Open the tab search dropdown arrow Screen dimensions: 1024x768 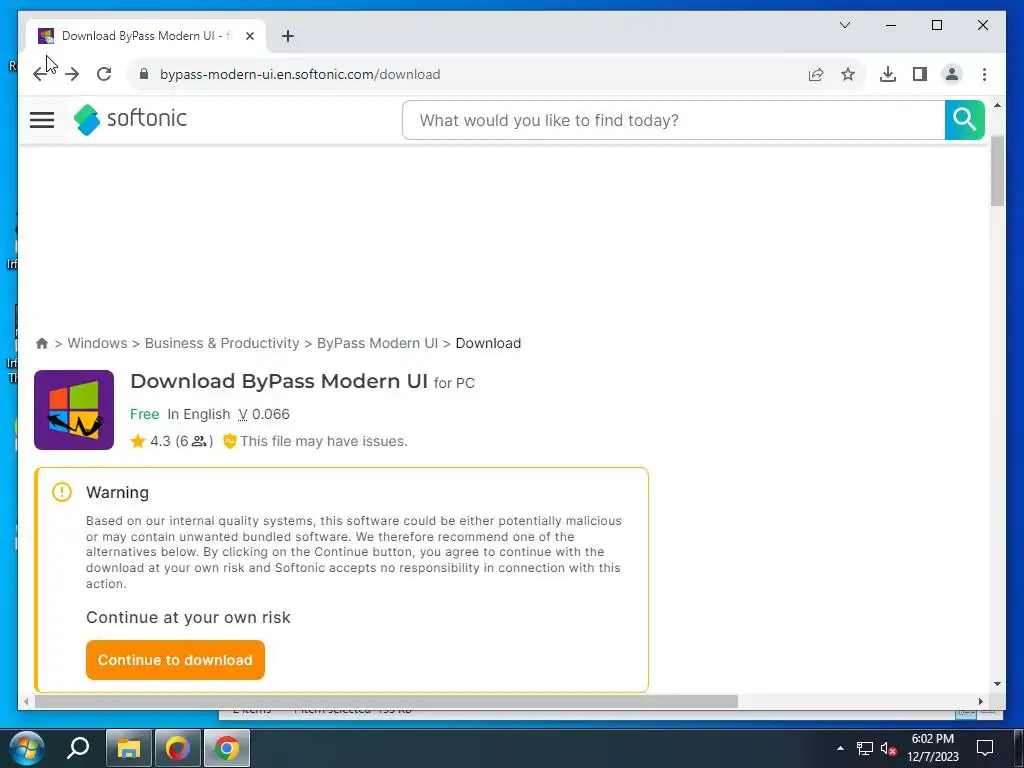(844, 25)
